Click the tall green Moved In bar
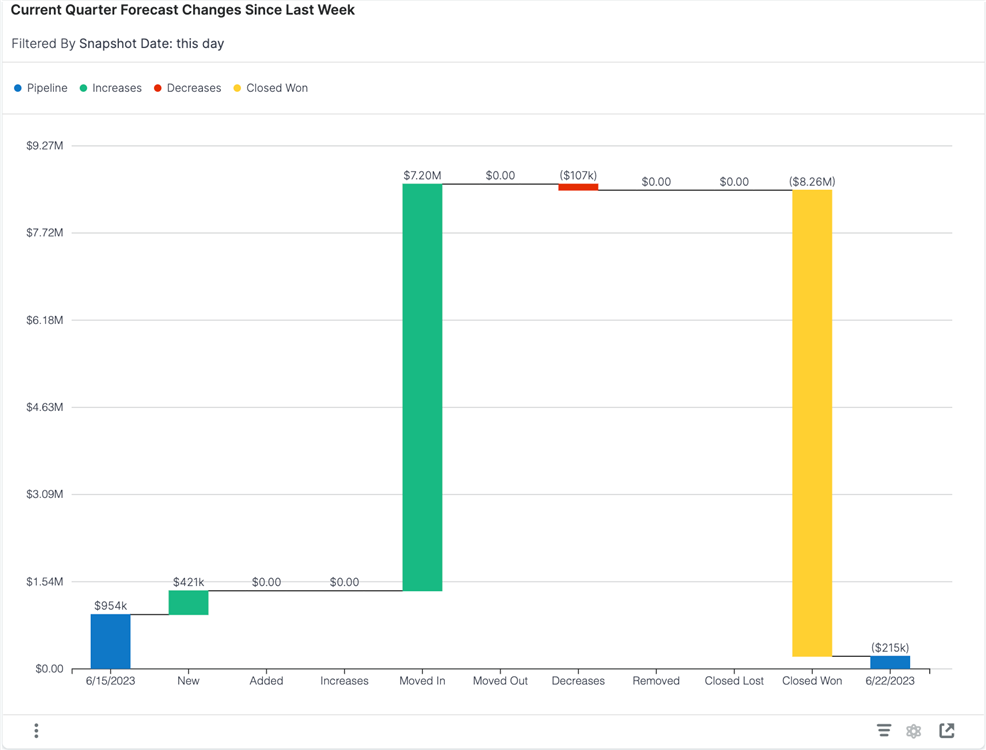This screenshot has width=986, height=750. click(422, 387)
